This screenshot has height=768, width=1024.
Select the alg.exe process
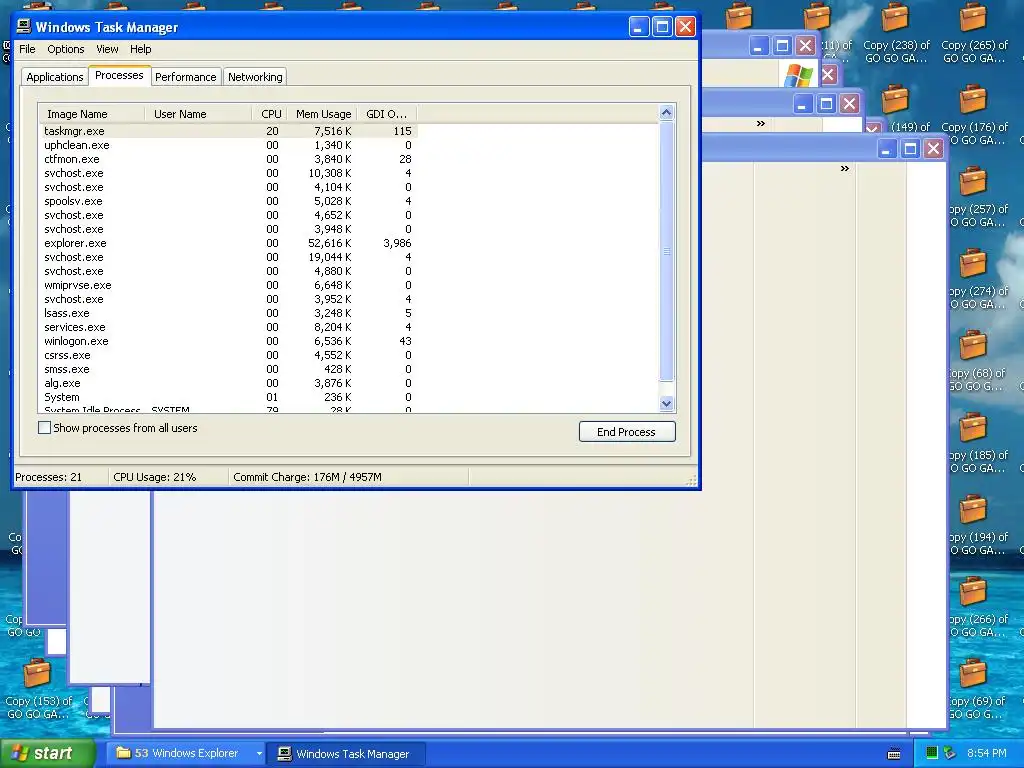[228, 383]
